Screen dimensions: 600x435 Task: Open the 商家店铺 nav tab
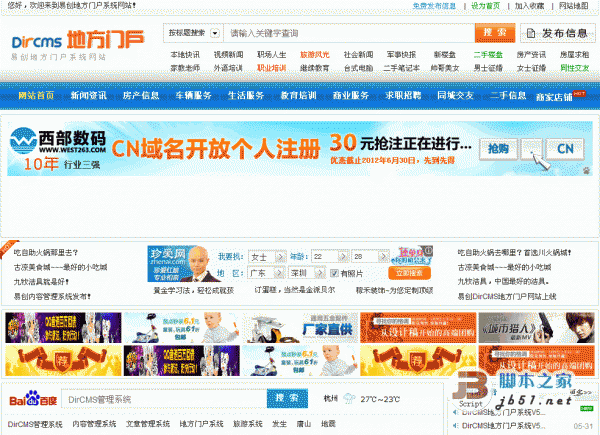click(554, 97)
